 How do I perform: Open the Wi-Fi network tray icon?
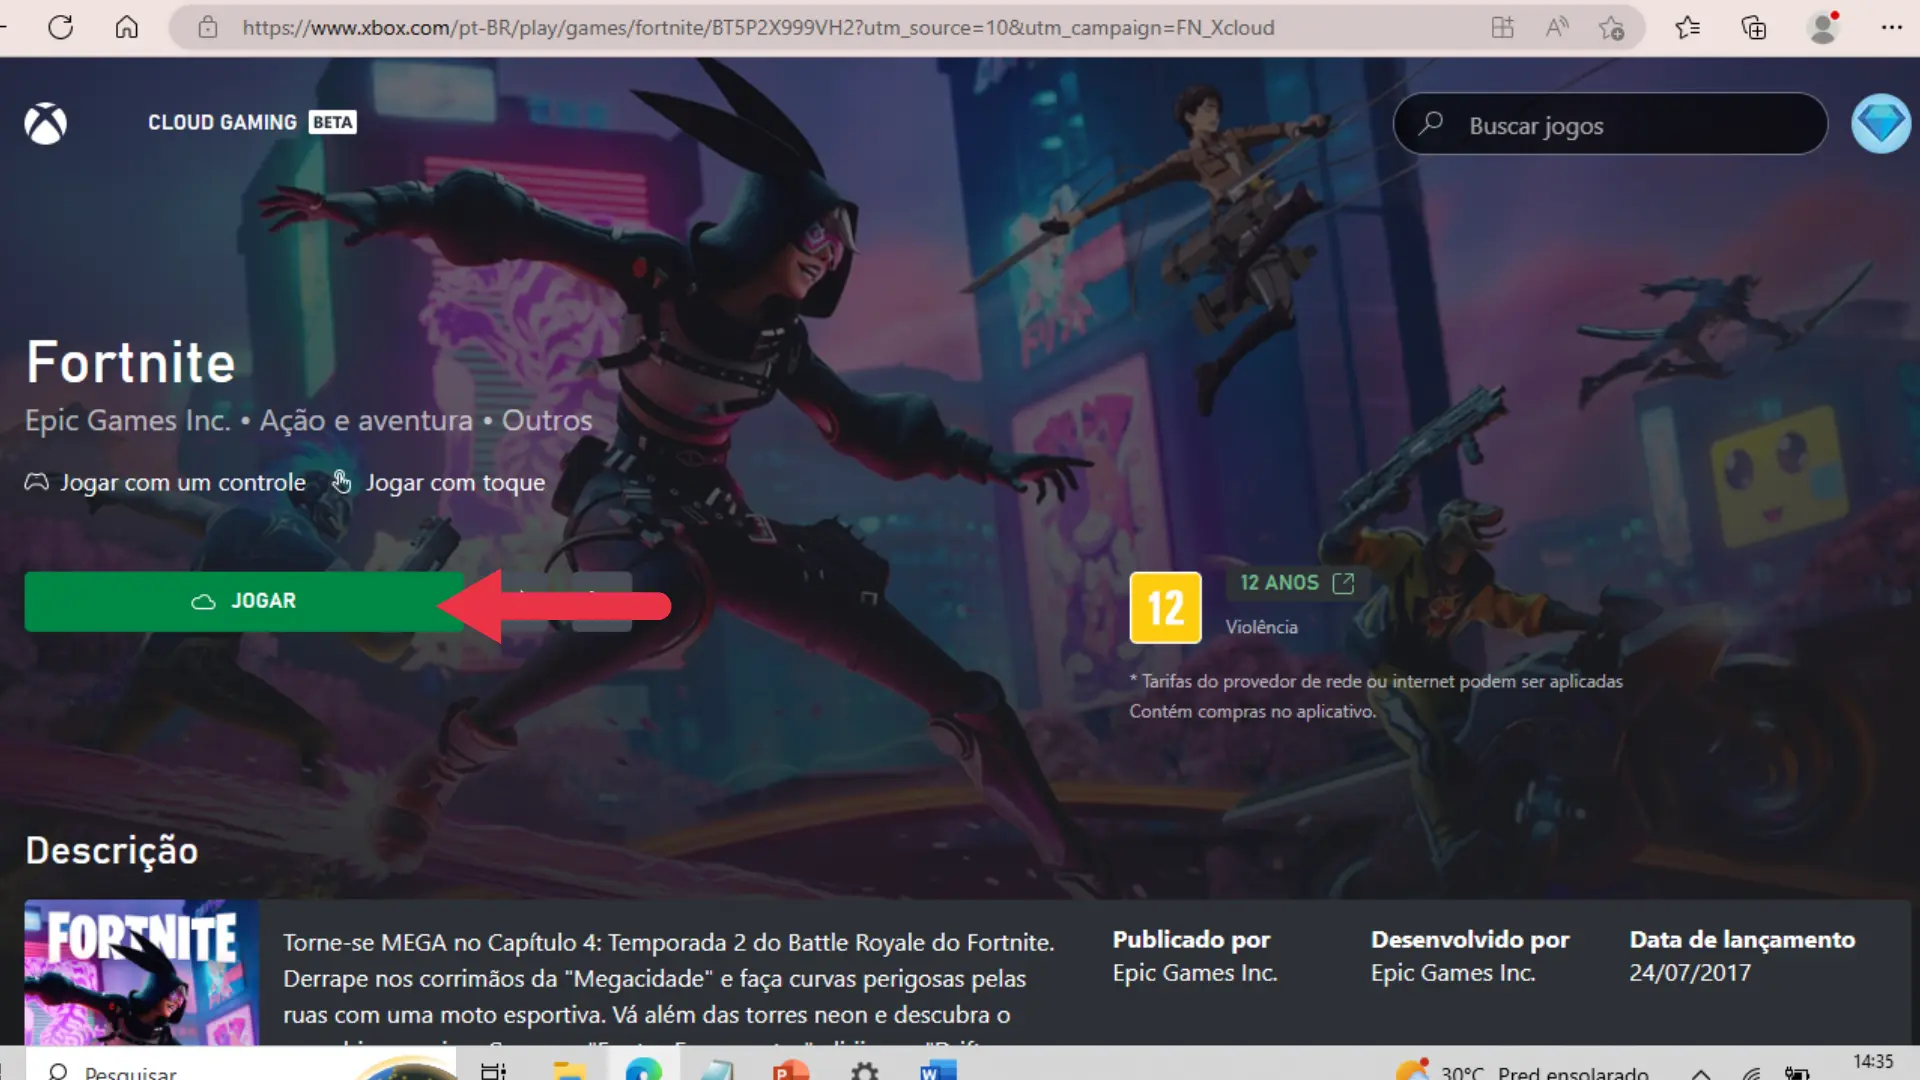[x=1751, y=1073]
